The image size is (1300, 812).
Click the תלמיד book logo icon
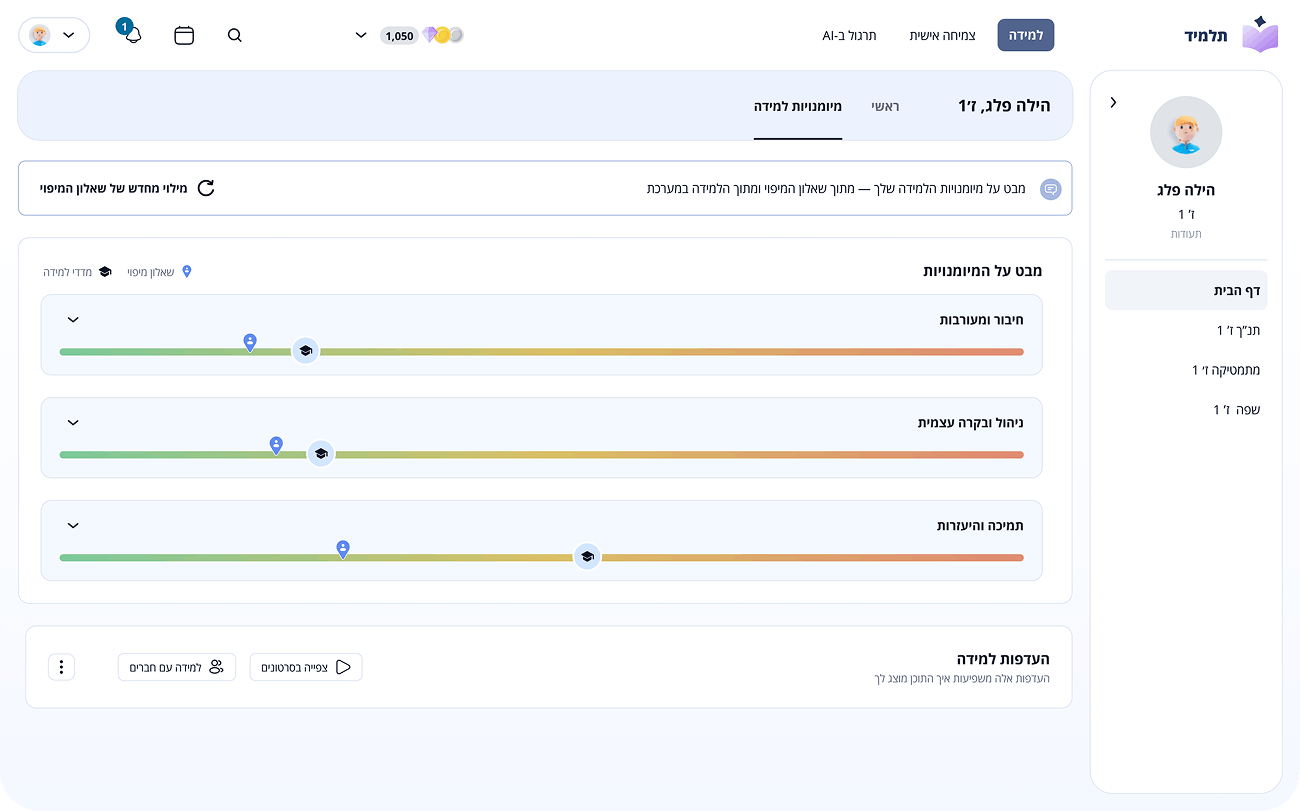pyautogui.click(x=1260, y=35)
